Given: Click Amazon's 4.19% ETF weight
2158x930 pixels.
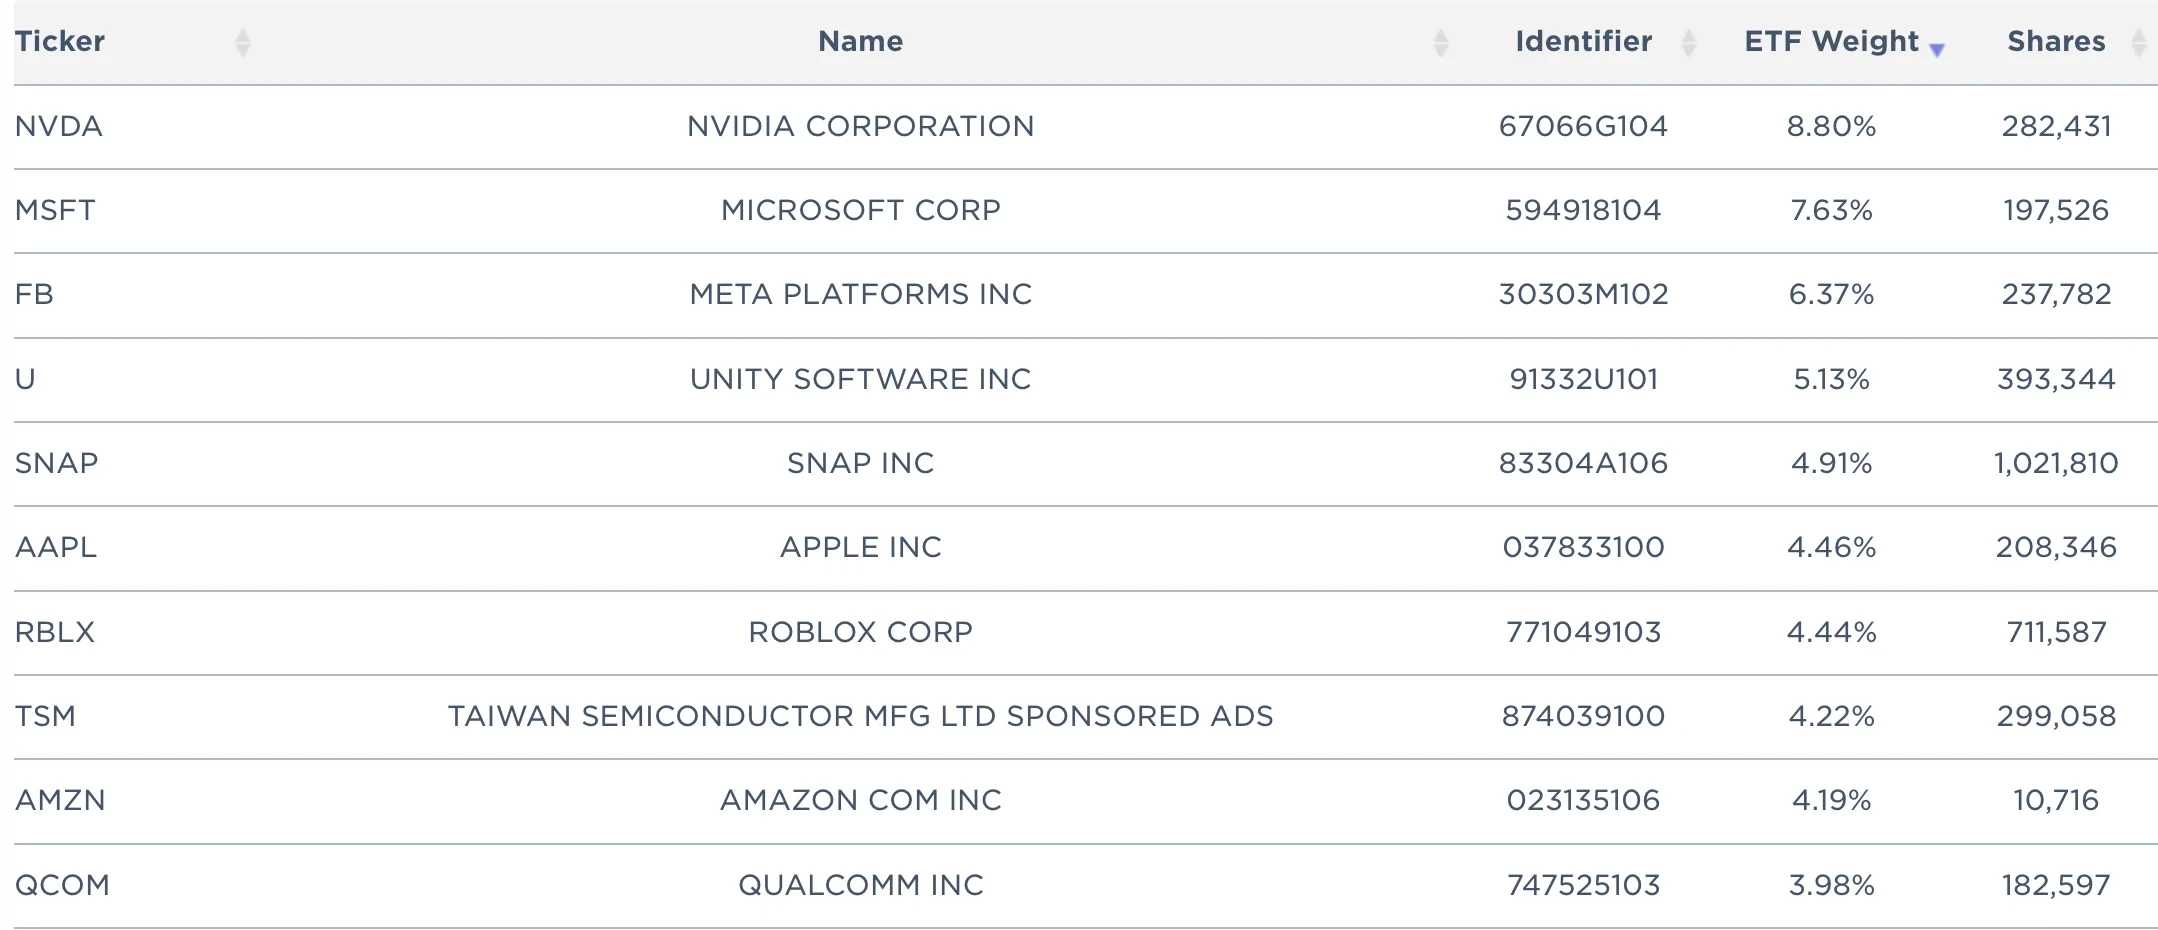Looking at the screenshot, I should [x=1831, y=800].
